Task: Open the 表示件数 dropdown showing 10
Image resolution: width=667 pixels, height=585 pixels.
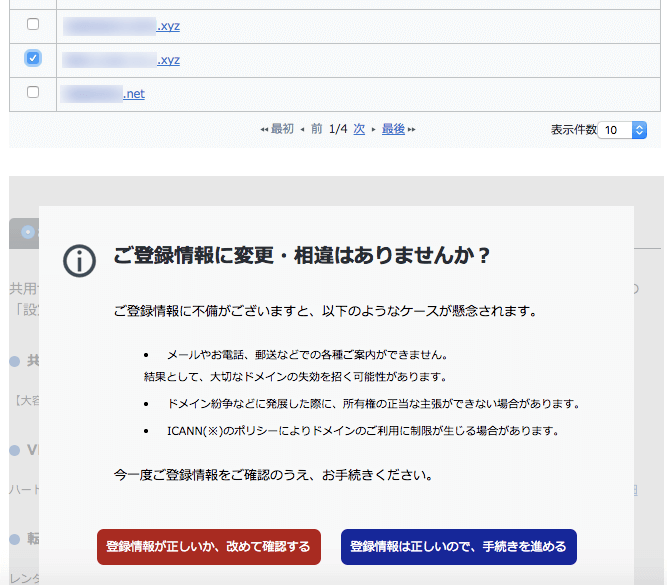Action: (x=622, y=130)
